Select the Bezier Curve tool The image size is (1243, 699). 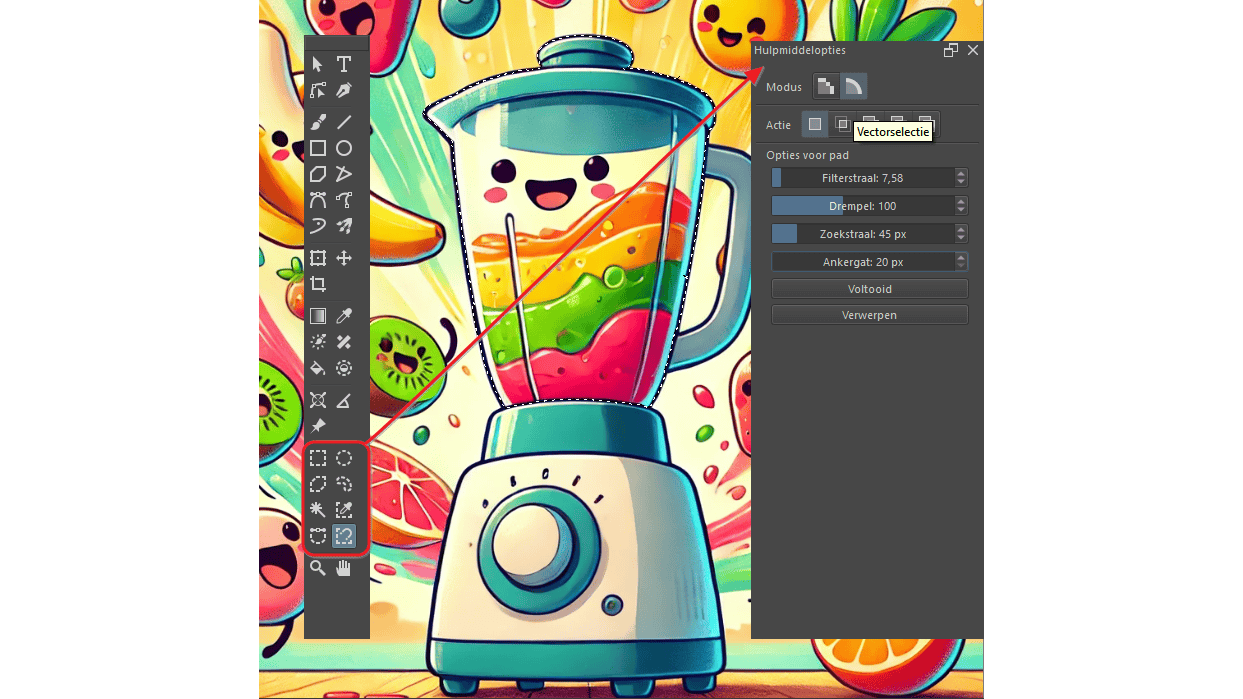point(318,200)
